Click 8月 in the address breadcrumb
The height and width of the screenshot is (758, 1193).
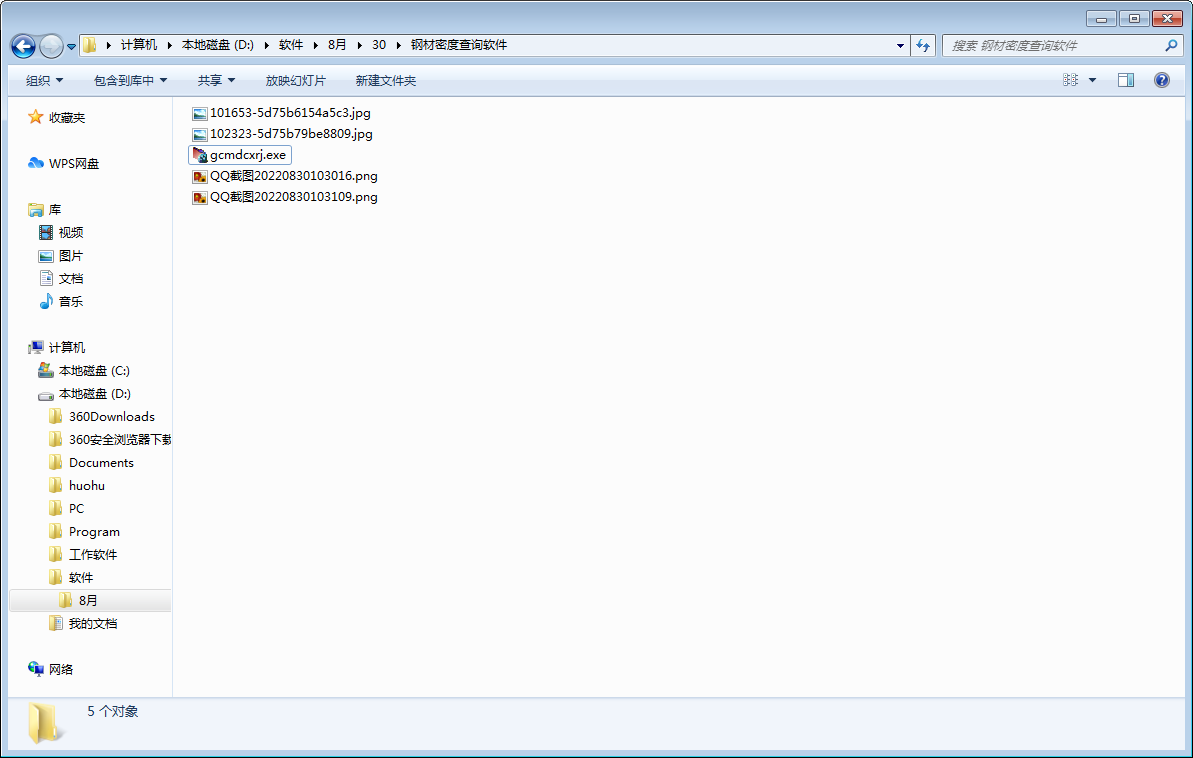pyautogui.click(x=337, y=45)
